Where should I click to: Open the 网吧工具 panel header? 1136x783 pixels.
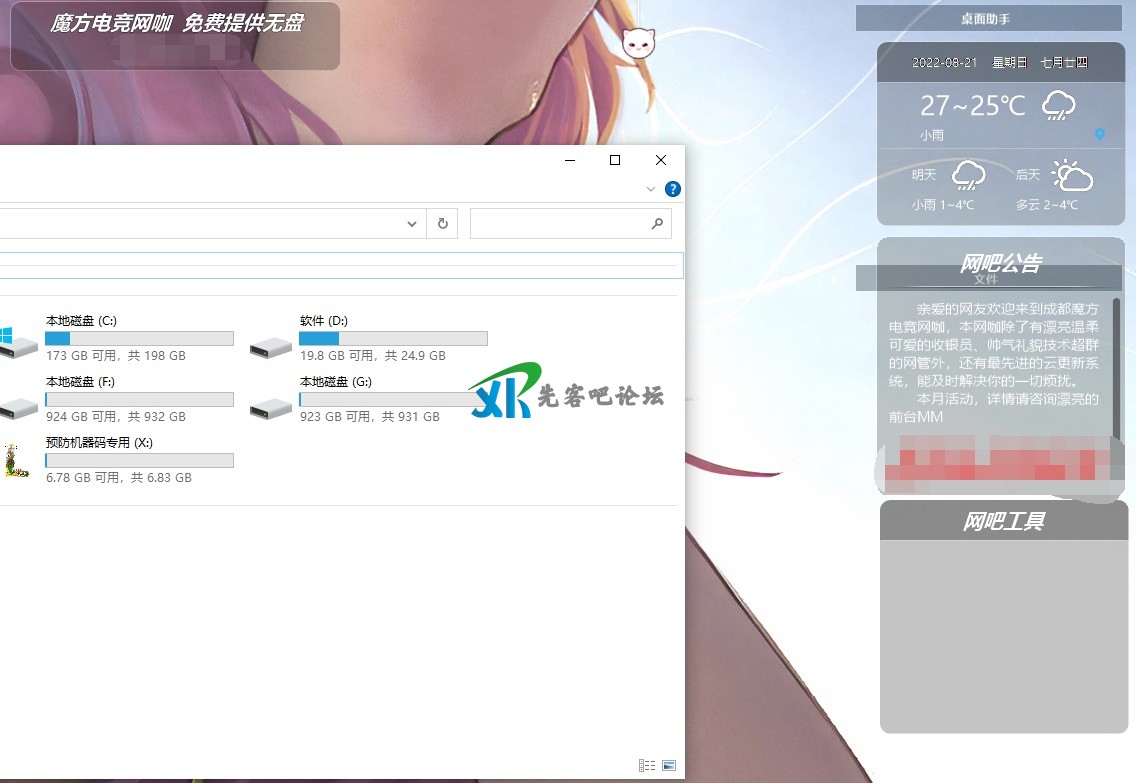point(1003,521)
